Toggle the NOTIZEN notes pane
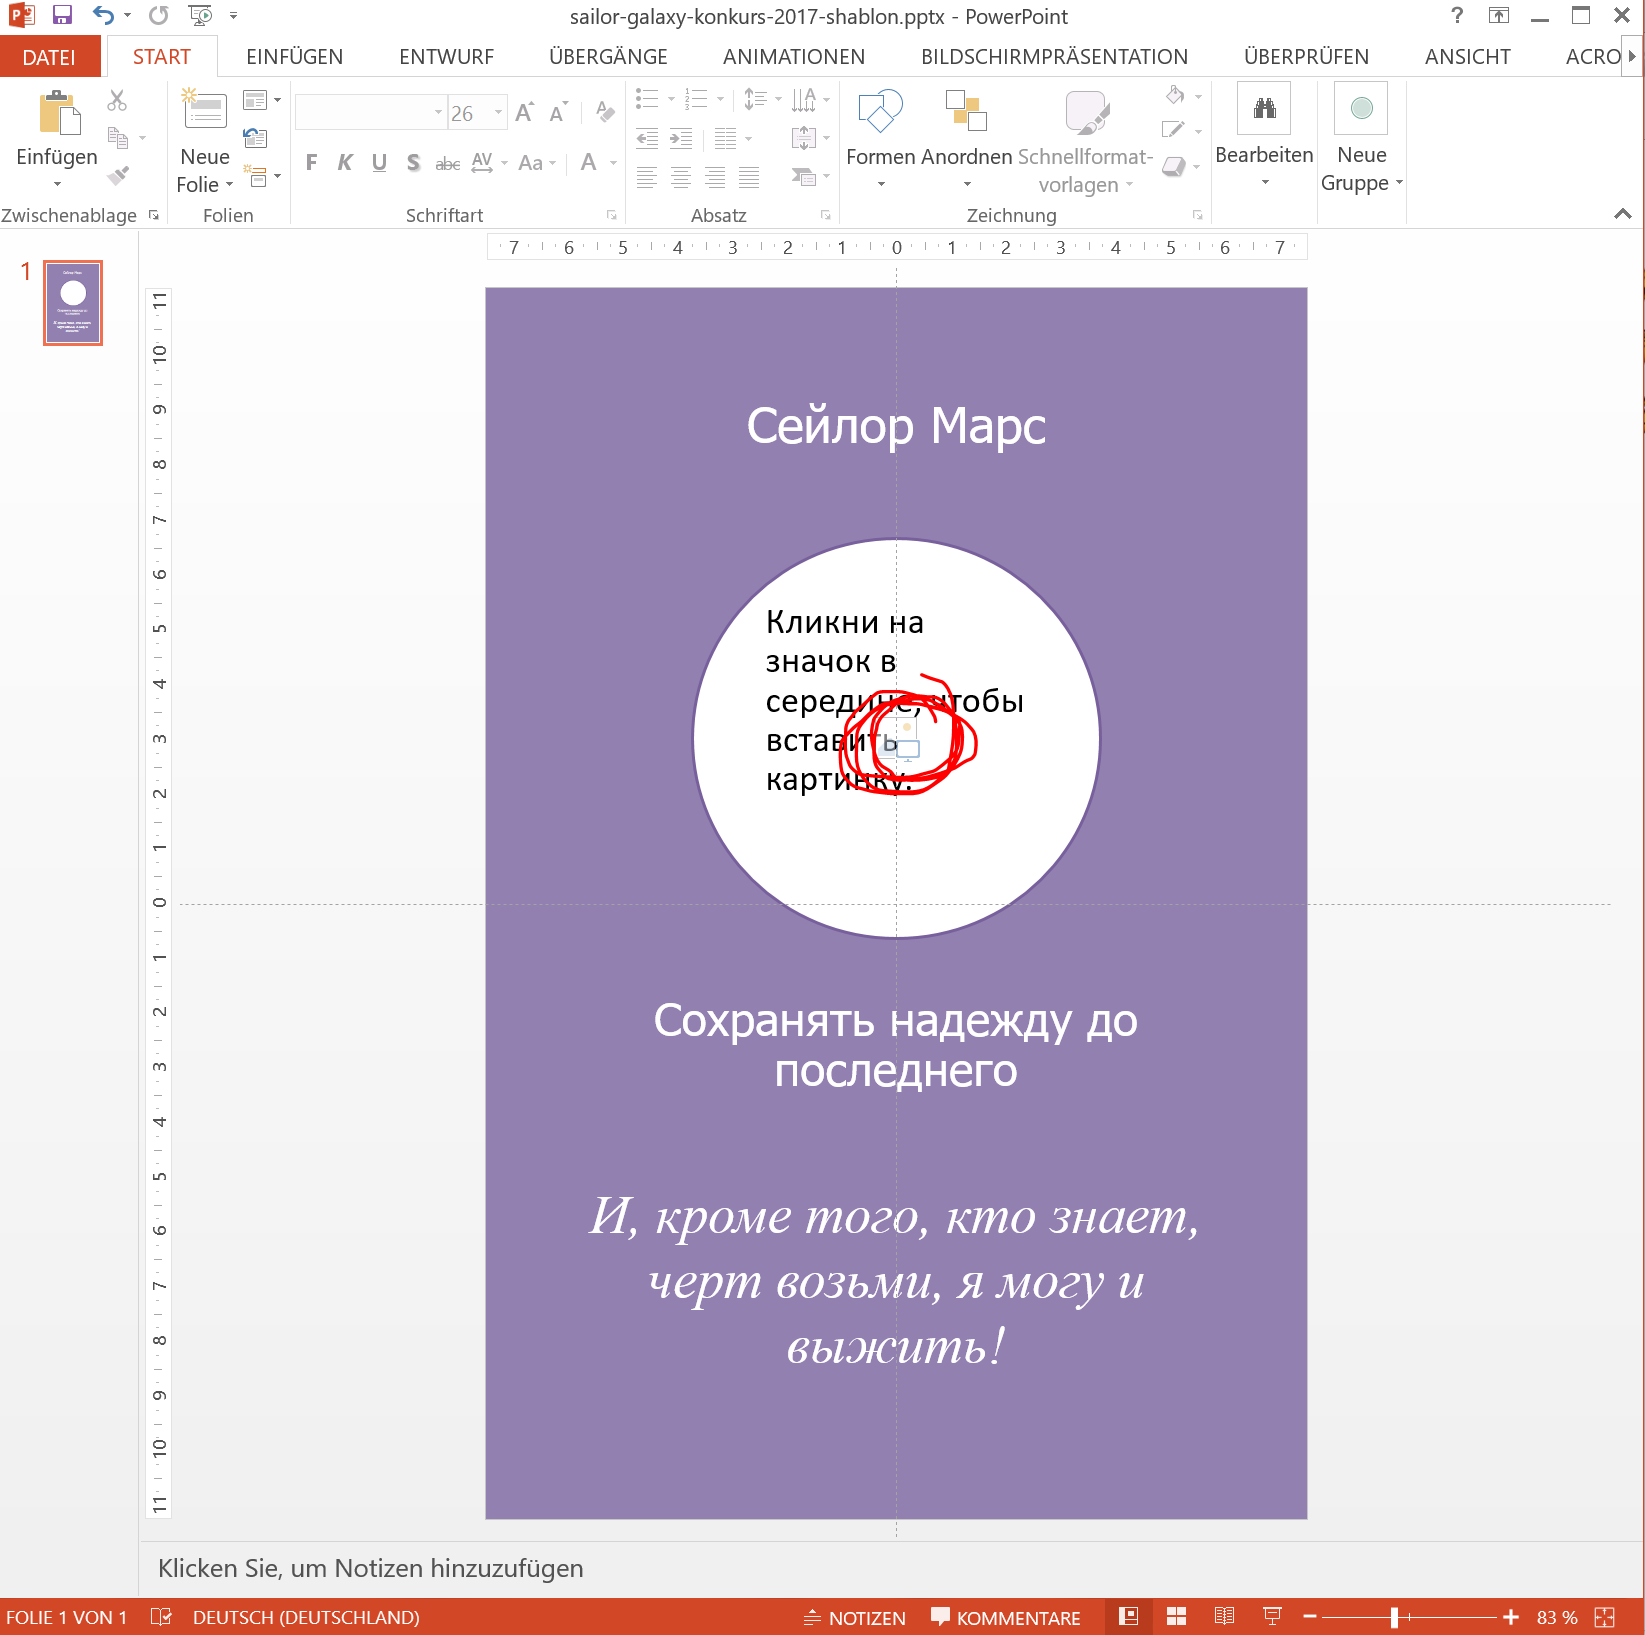This screenshot has height=1635, width=1645. tap(855, 1617)
